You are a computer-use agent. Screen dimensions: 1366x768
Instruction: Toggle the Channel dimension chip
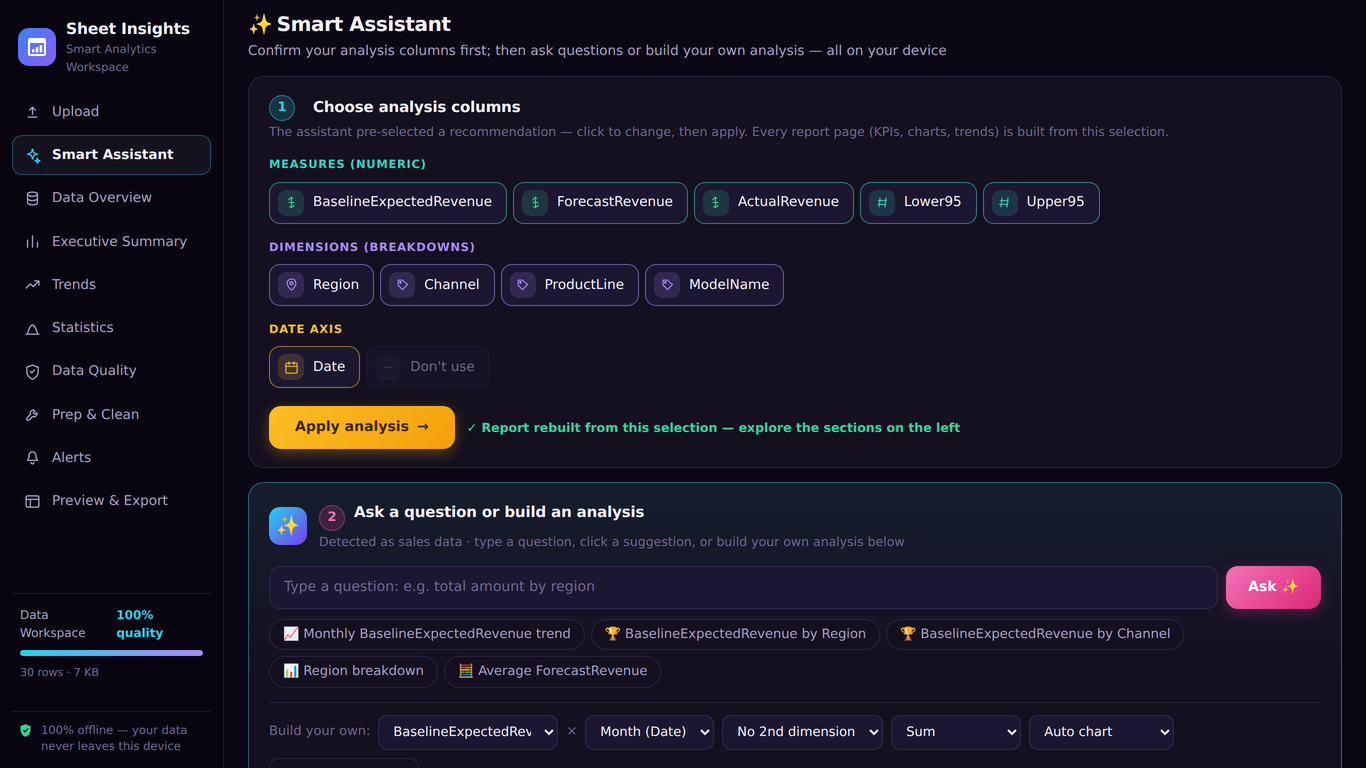click(437, 285)
